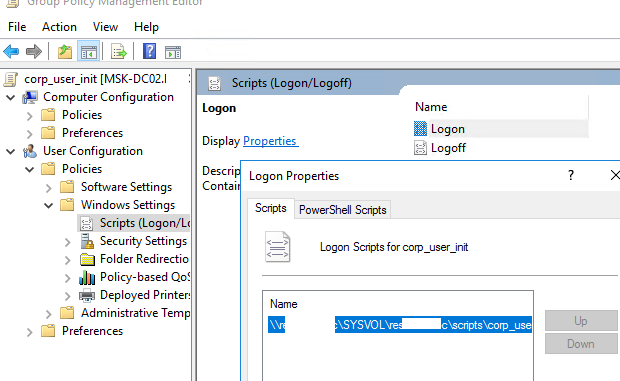Open the View menu
620x381 pixels.
coord(105,27)
